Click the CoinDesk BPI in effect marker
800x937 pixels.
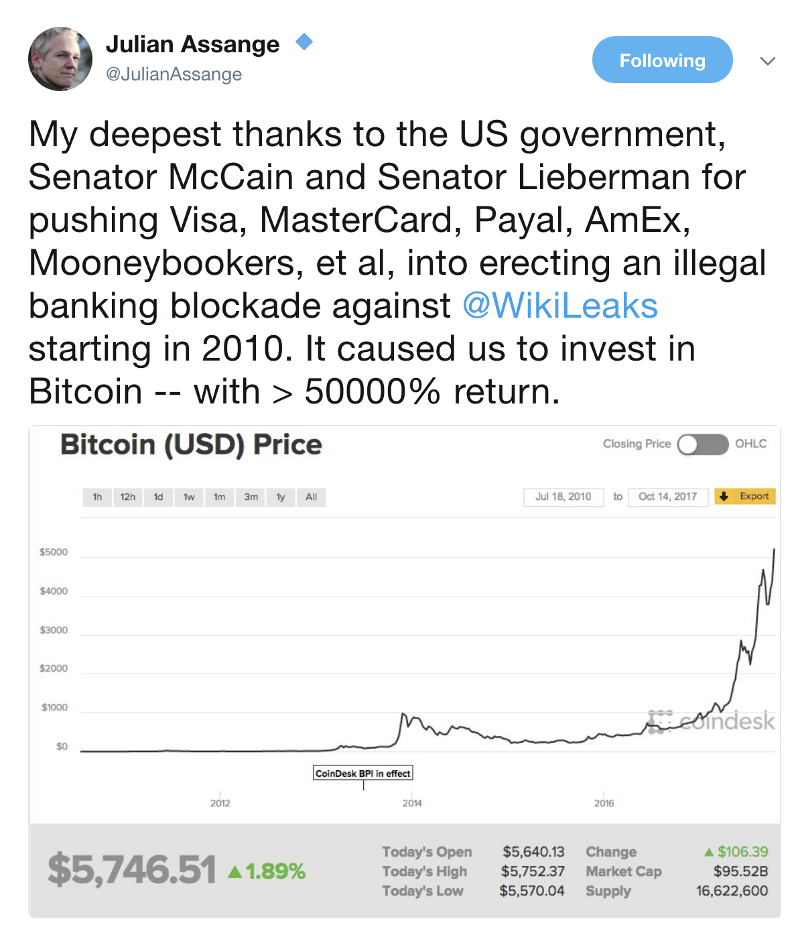click(x=362, y=773)
